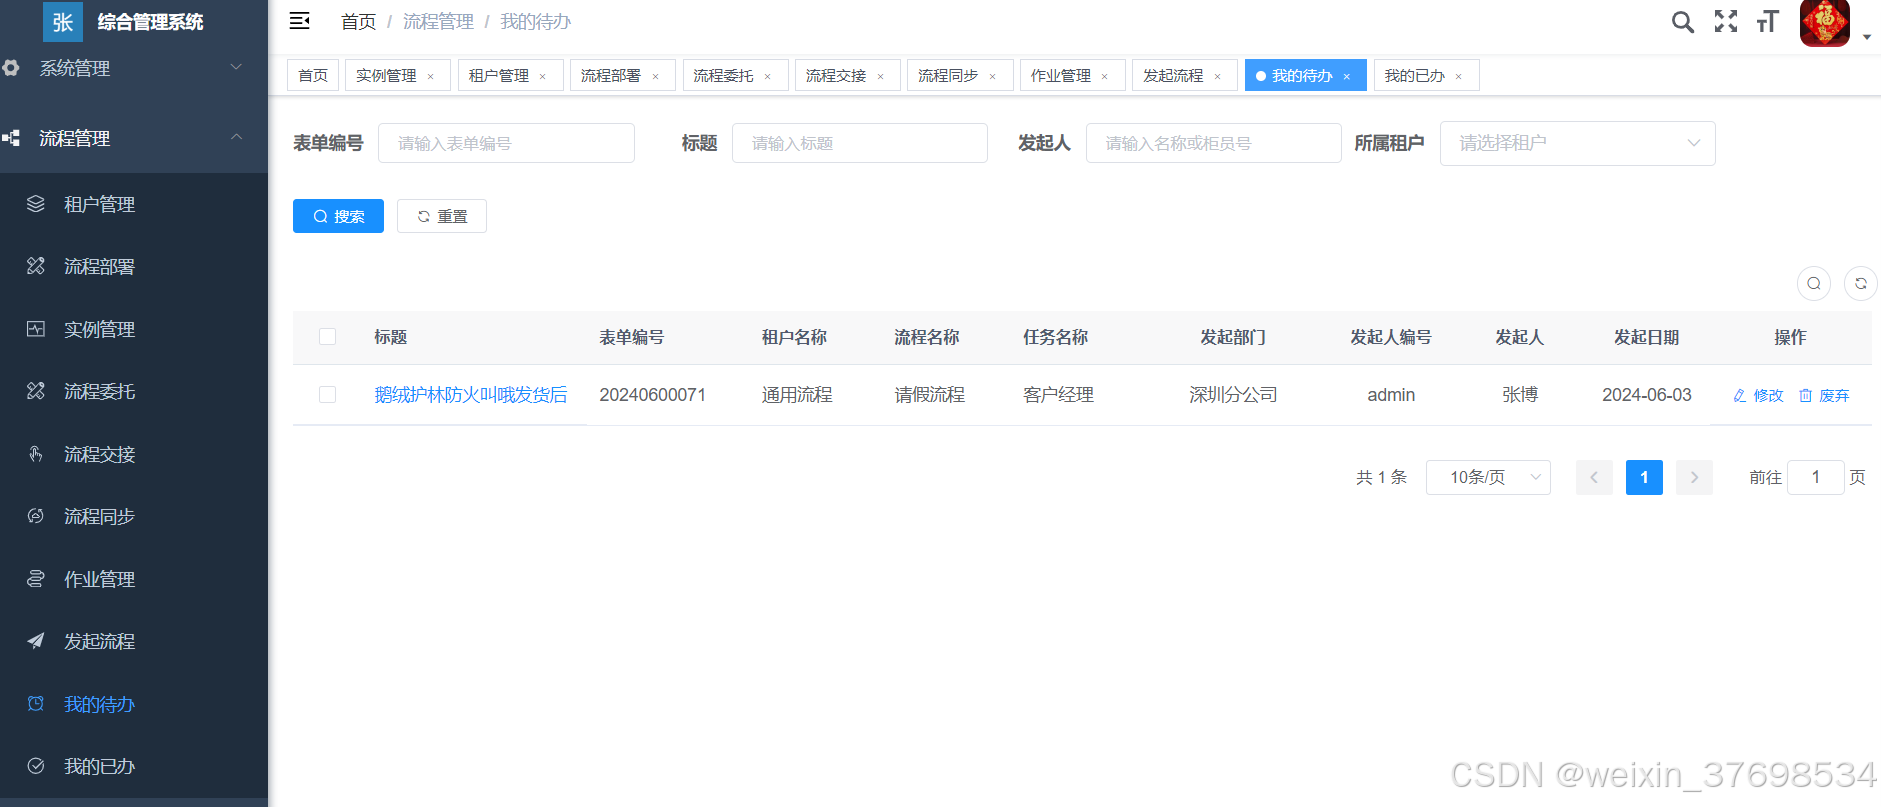This screenshot has height=807, width=1881.
Task: Select page 1 in pagination
Action: (1644, 477)
